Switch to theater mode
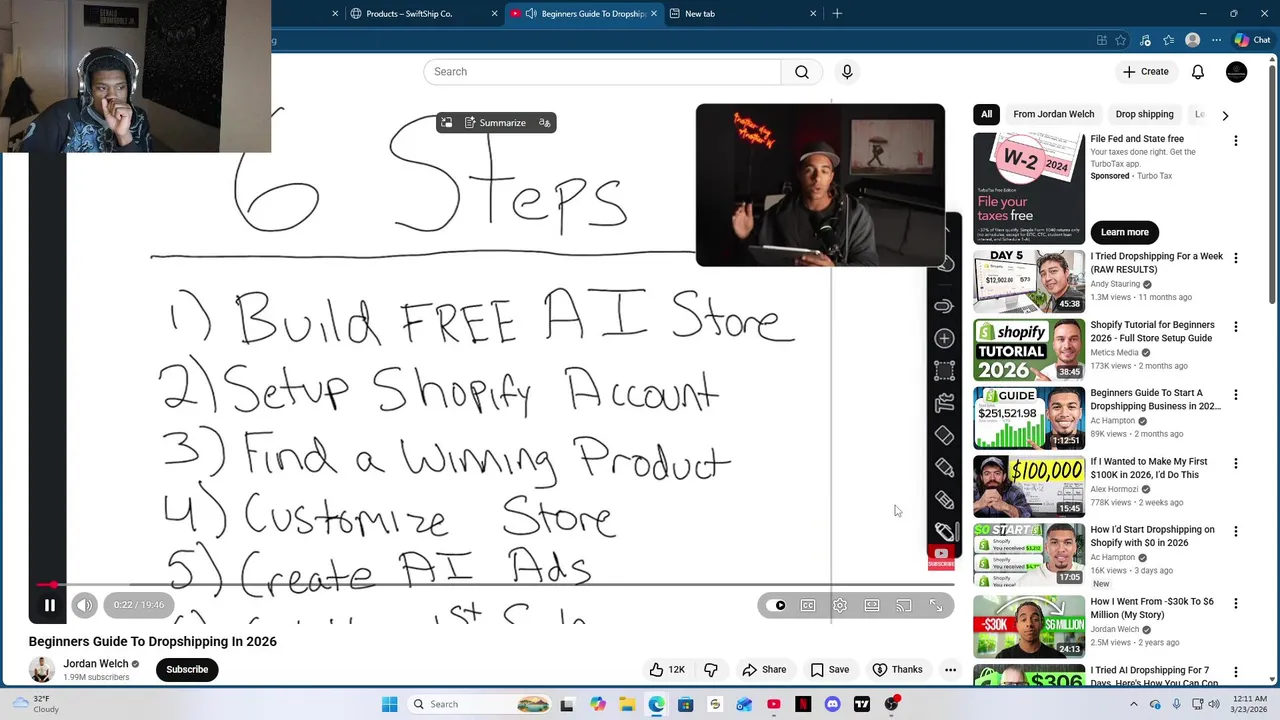 (x=872, y=606)
